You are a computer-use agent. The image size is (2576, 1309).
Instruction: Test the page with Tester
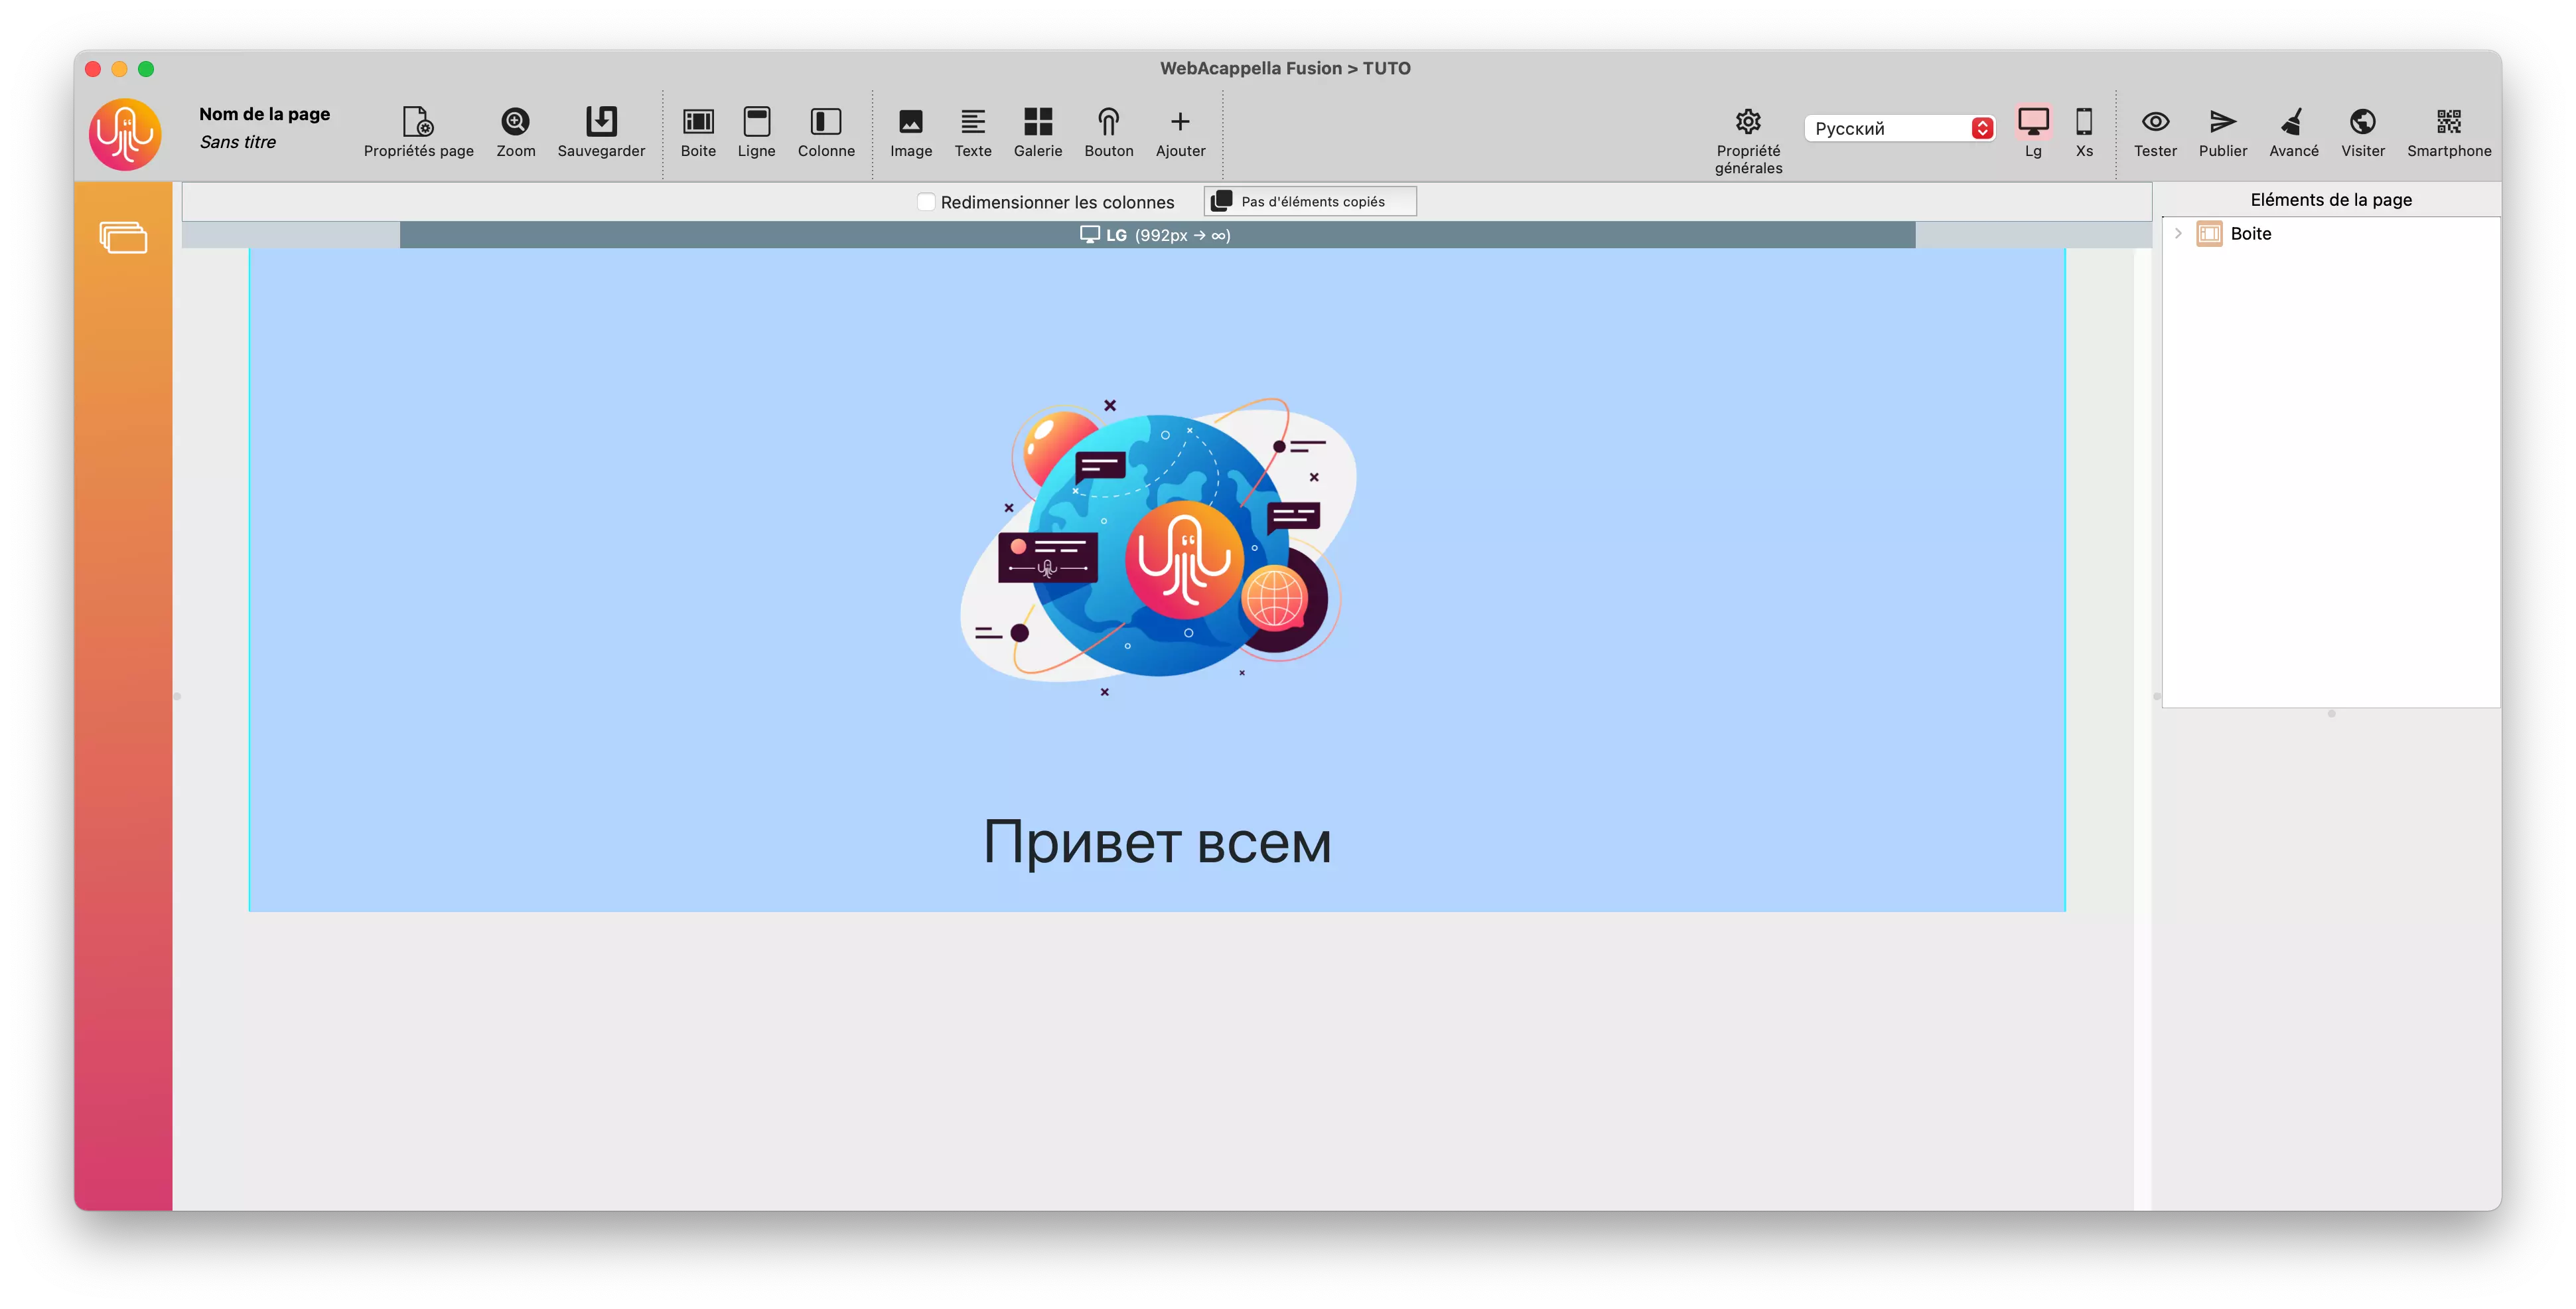[x=2156, y=133]
